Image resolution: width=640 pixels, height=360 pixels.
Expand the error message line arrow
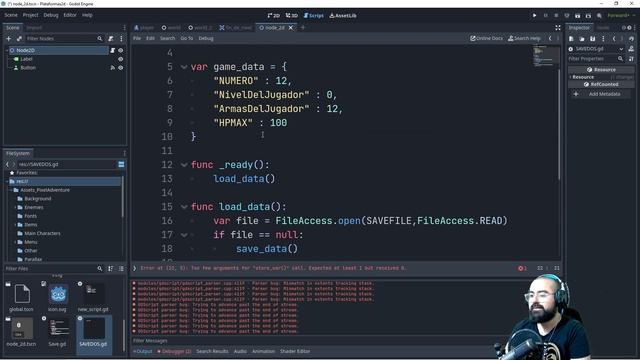point(135,268)
